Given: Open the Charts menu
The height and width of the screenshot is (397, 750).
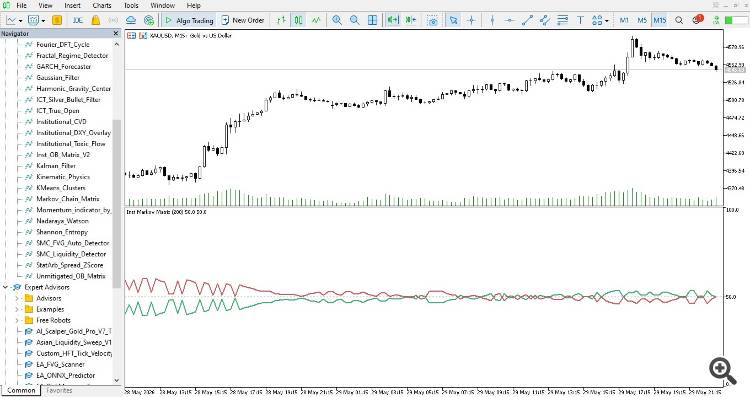Looking at the screenshot, I should coord(102,6).
